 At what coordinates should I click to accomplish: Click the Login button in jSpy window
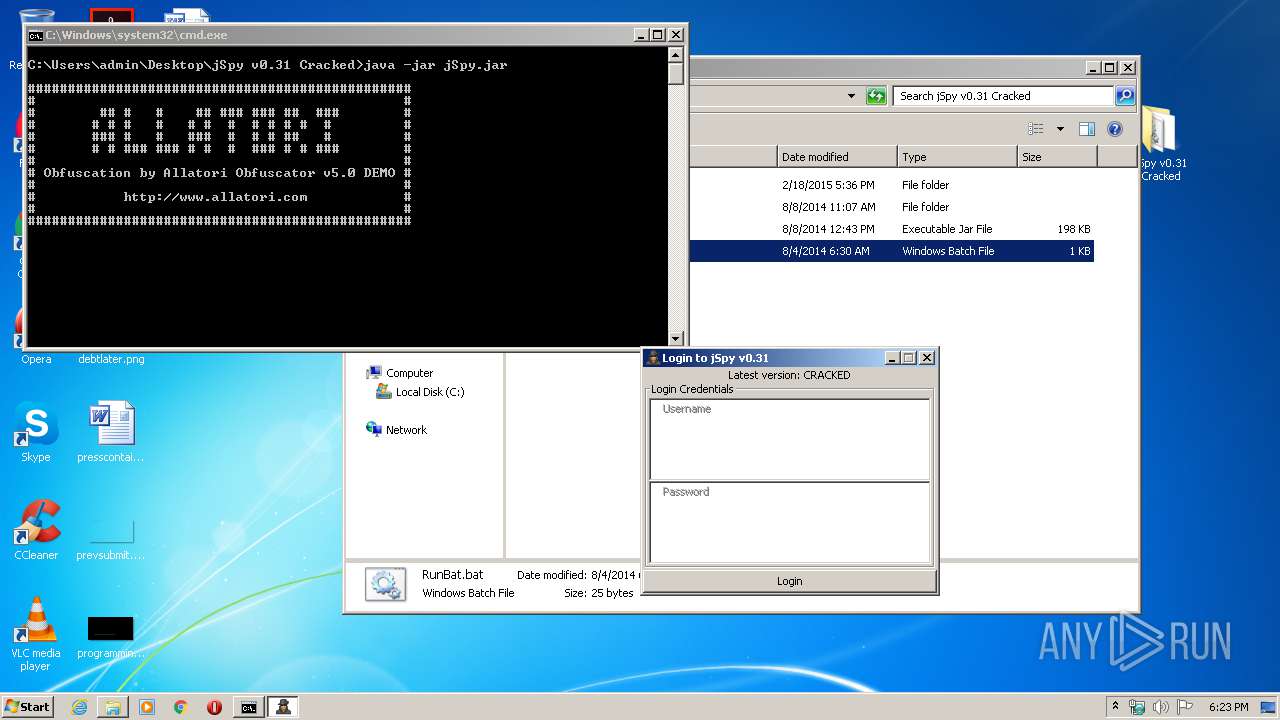click(790, 581)
